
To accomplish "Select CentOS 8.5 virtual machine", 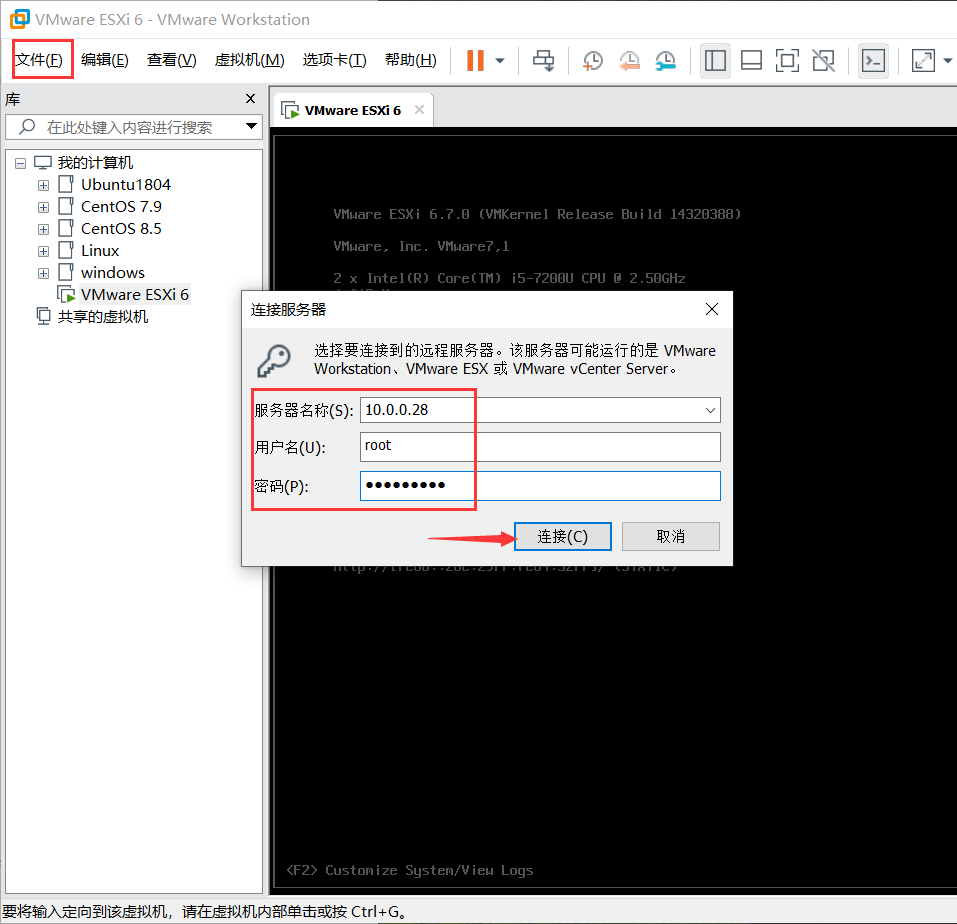I will coord(121,229).
